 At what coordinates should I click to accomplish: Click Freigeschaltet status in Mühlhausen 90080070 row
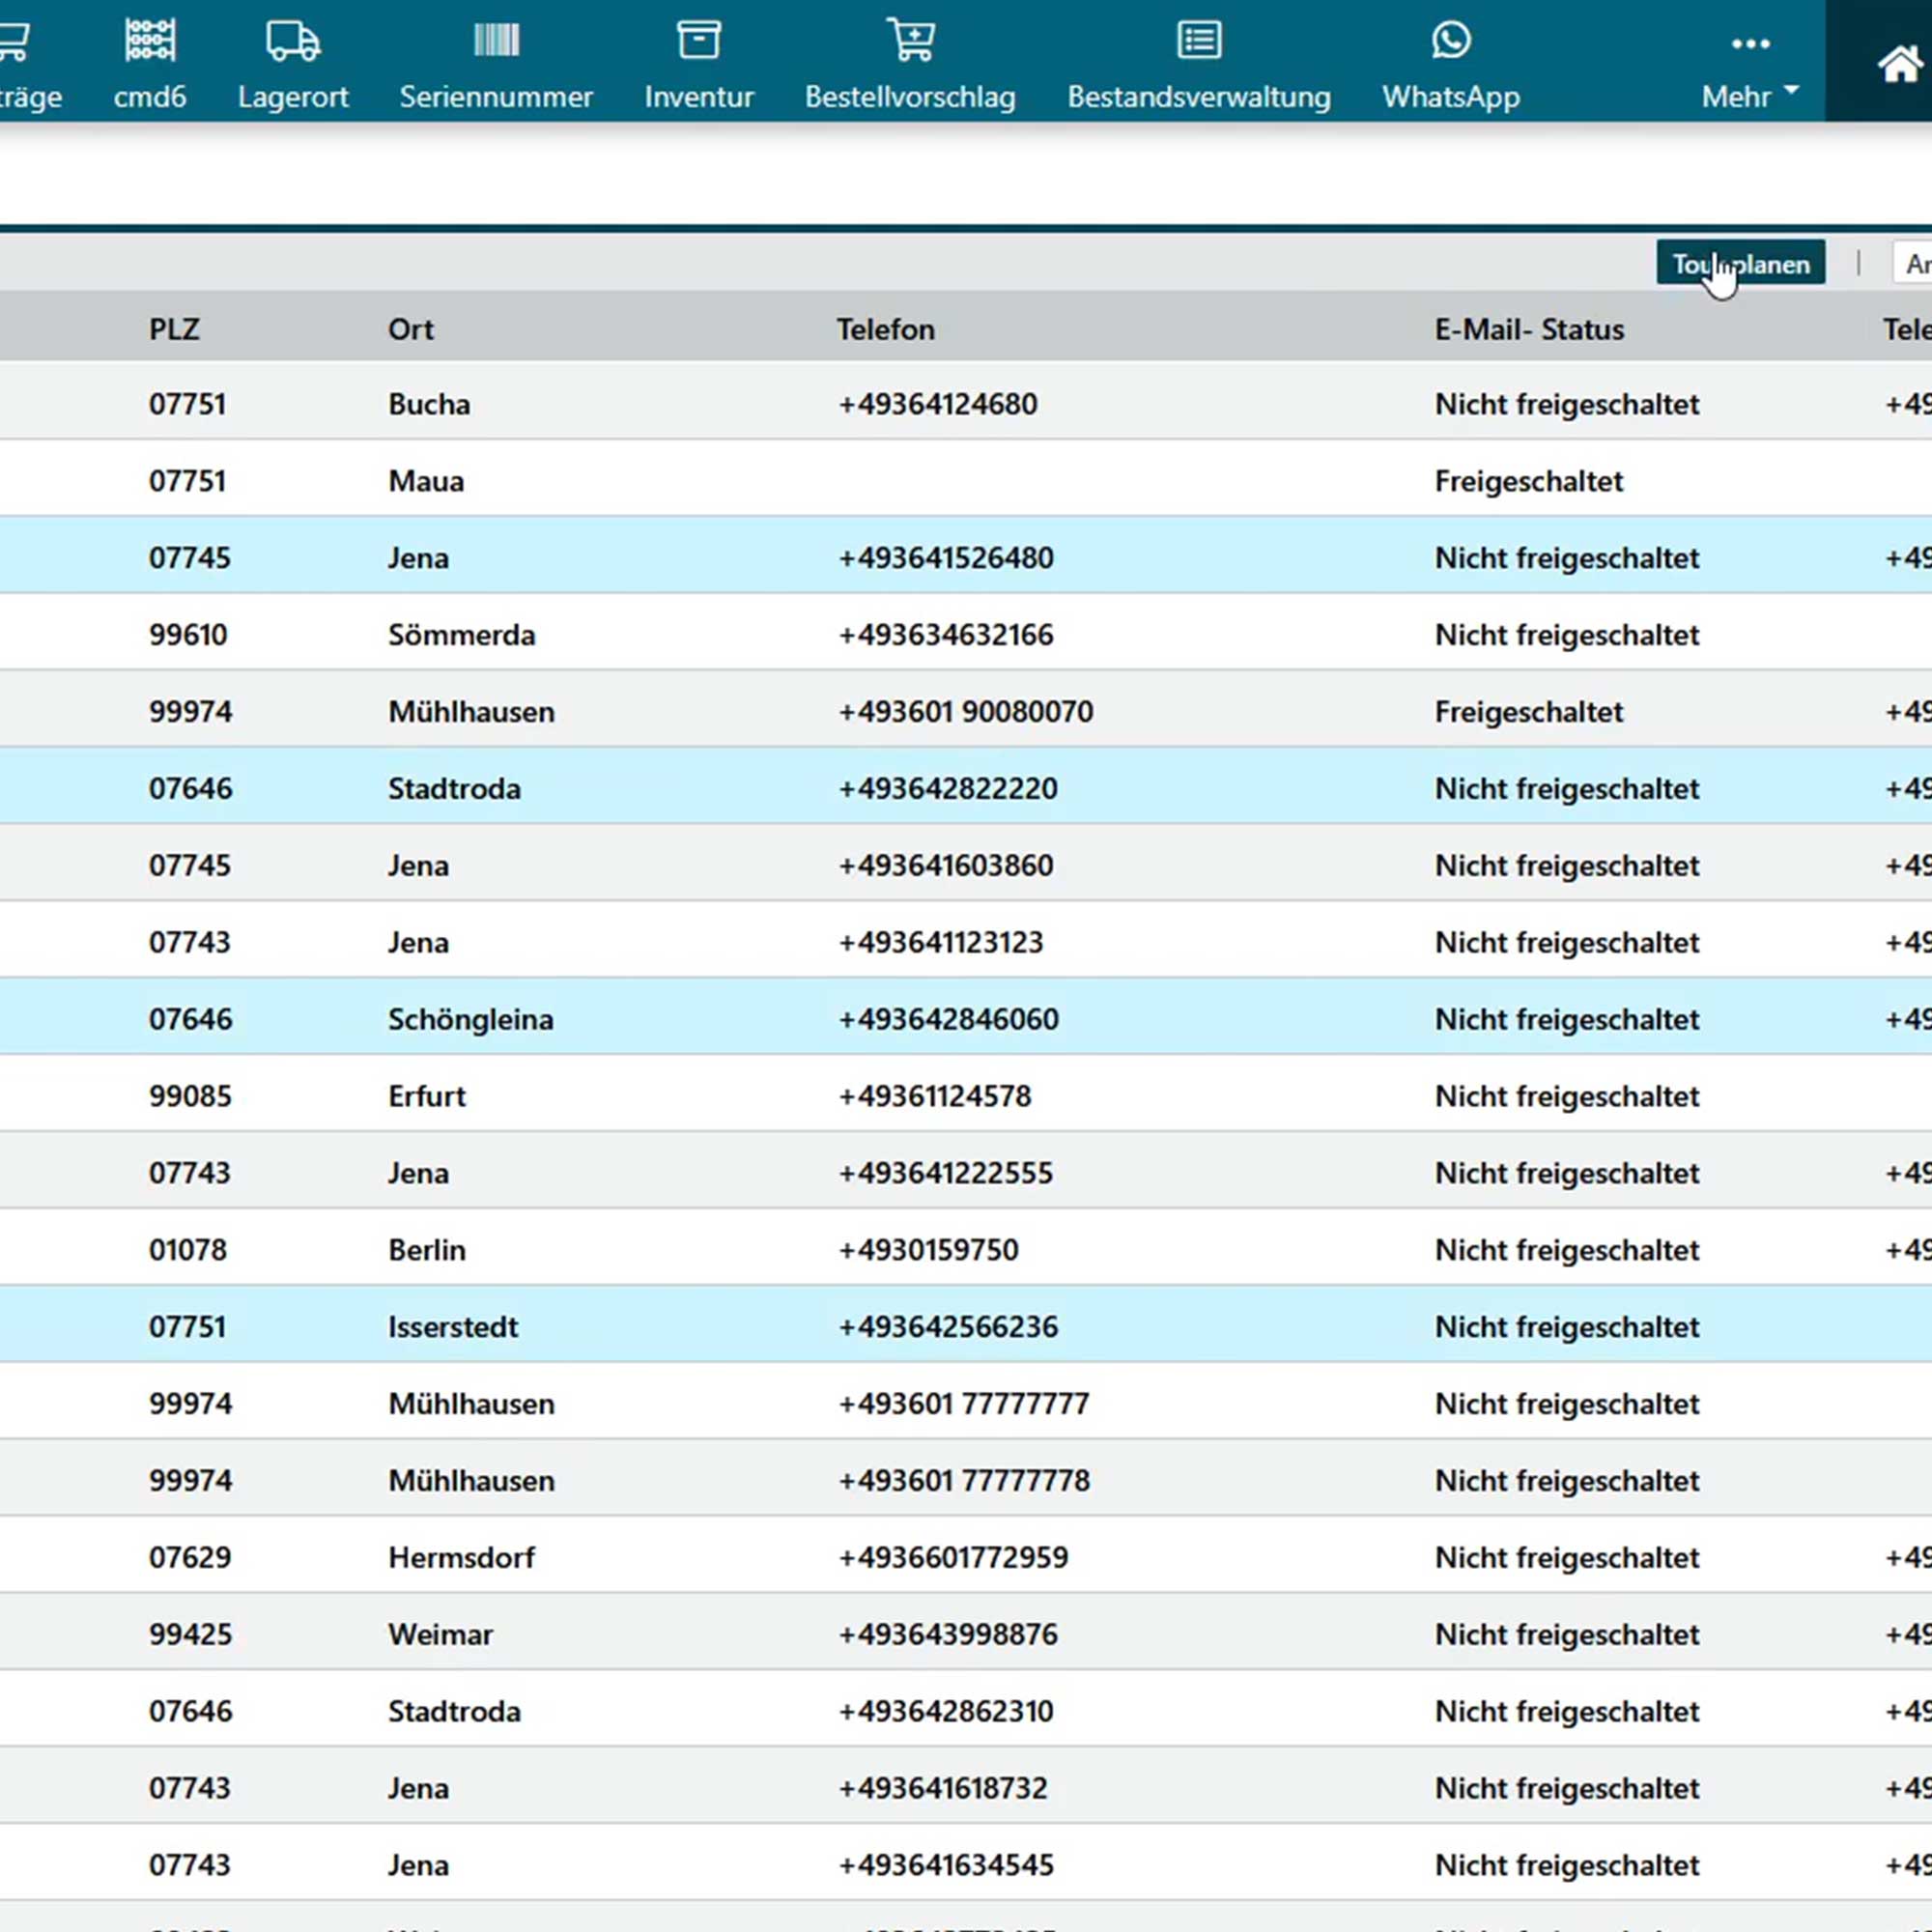pos(1529,712)
